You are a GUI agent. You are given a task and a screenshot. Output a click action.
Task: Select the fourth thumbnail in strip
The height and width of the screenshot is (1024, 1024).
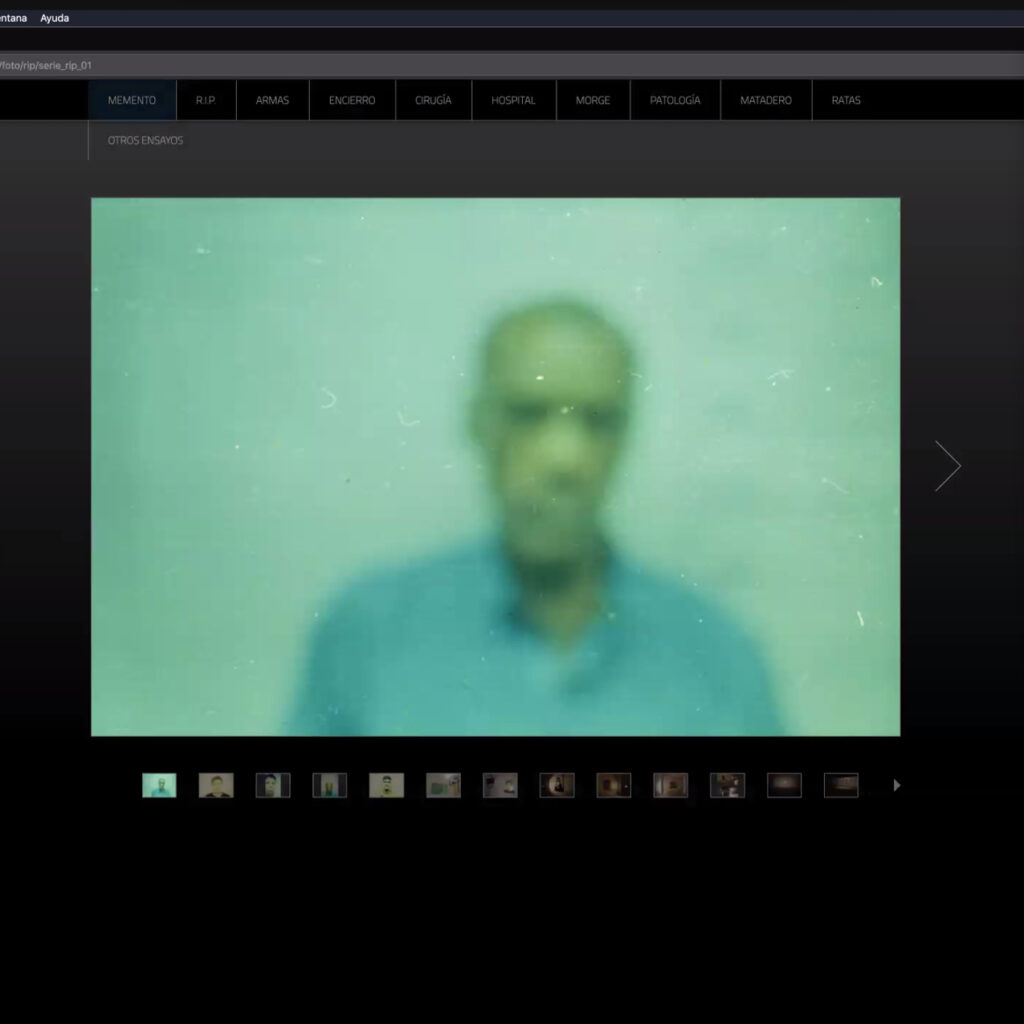click(330, 785)
